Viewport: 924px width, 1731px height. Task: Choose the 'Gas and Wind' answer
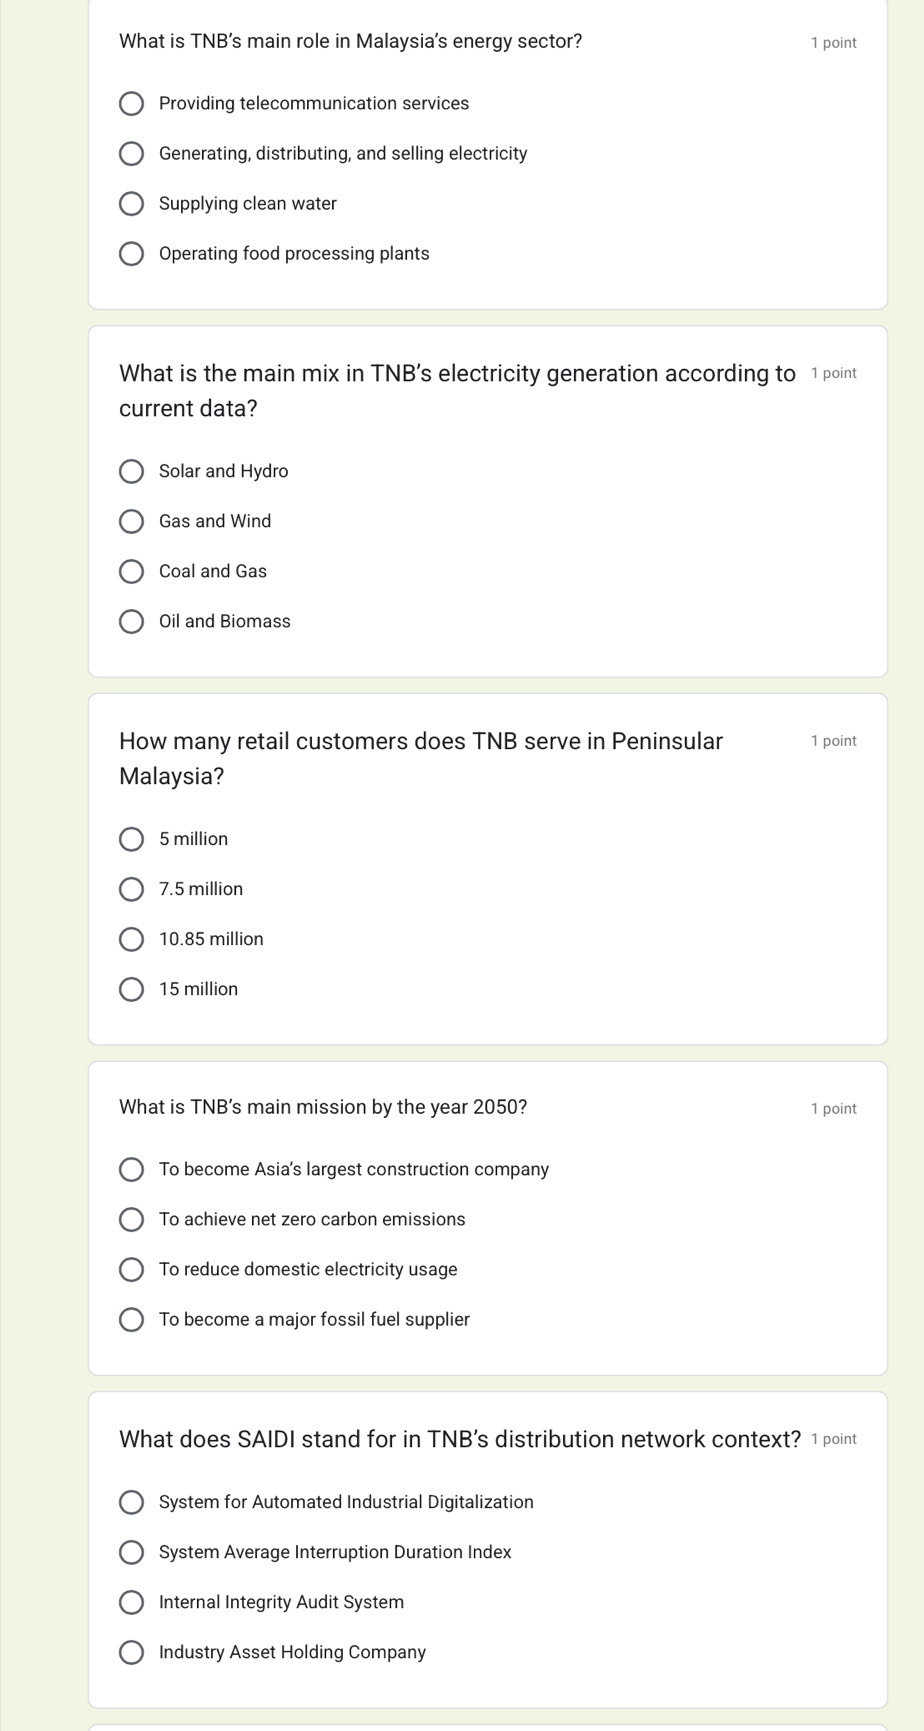click(x=131, y=522)
